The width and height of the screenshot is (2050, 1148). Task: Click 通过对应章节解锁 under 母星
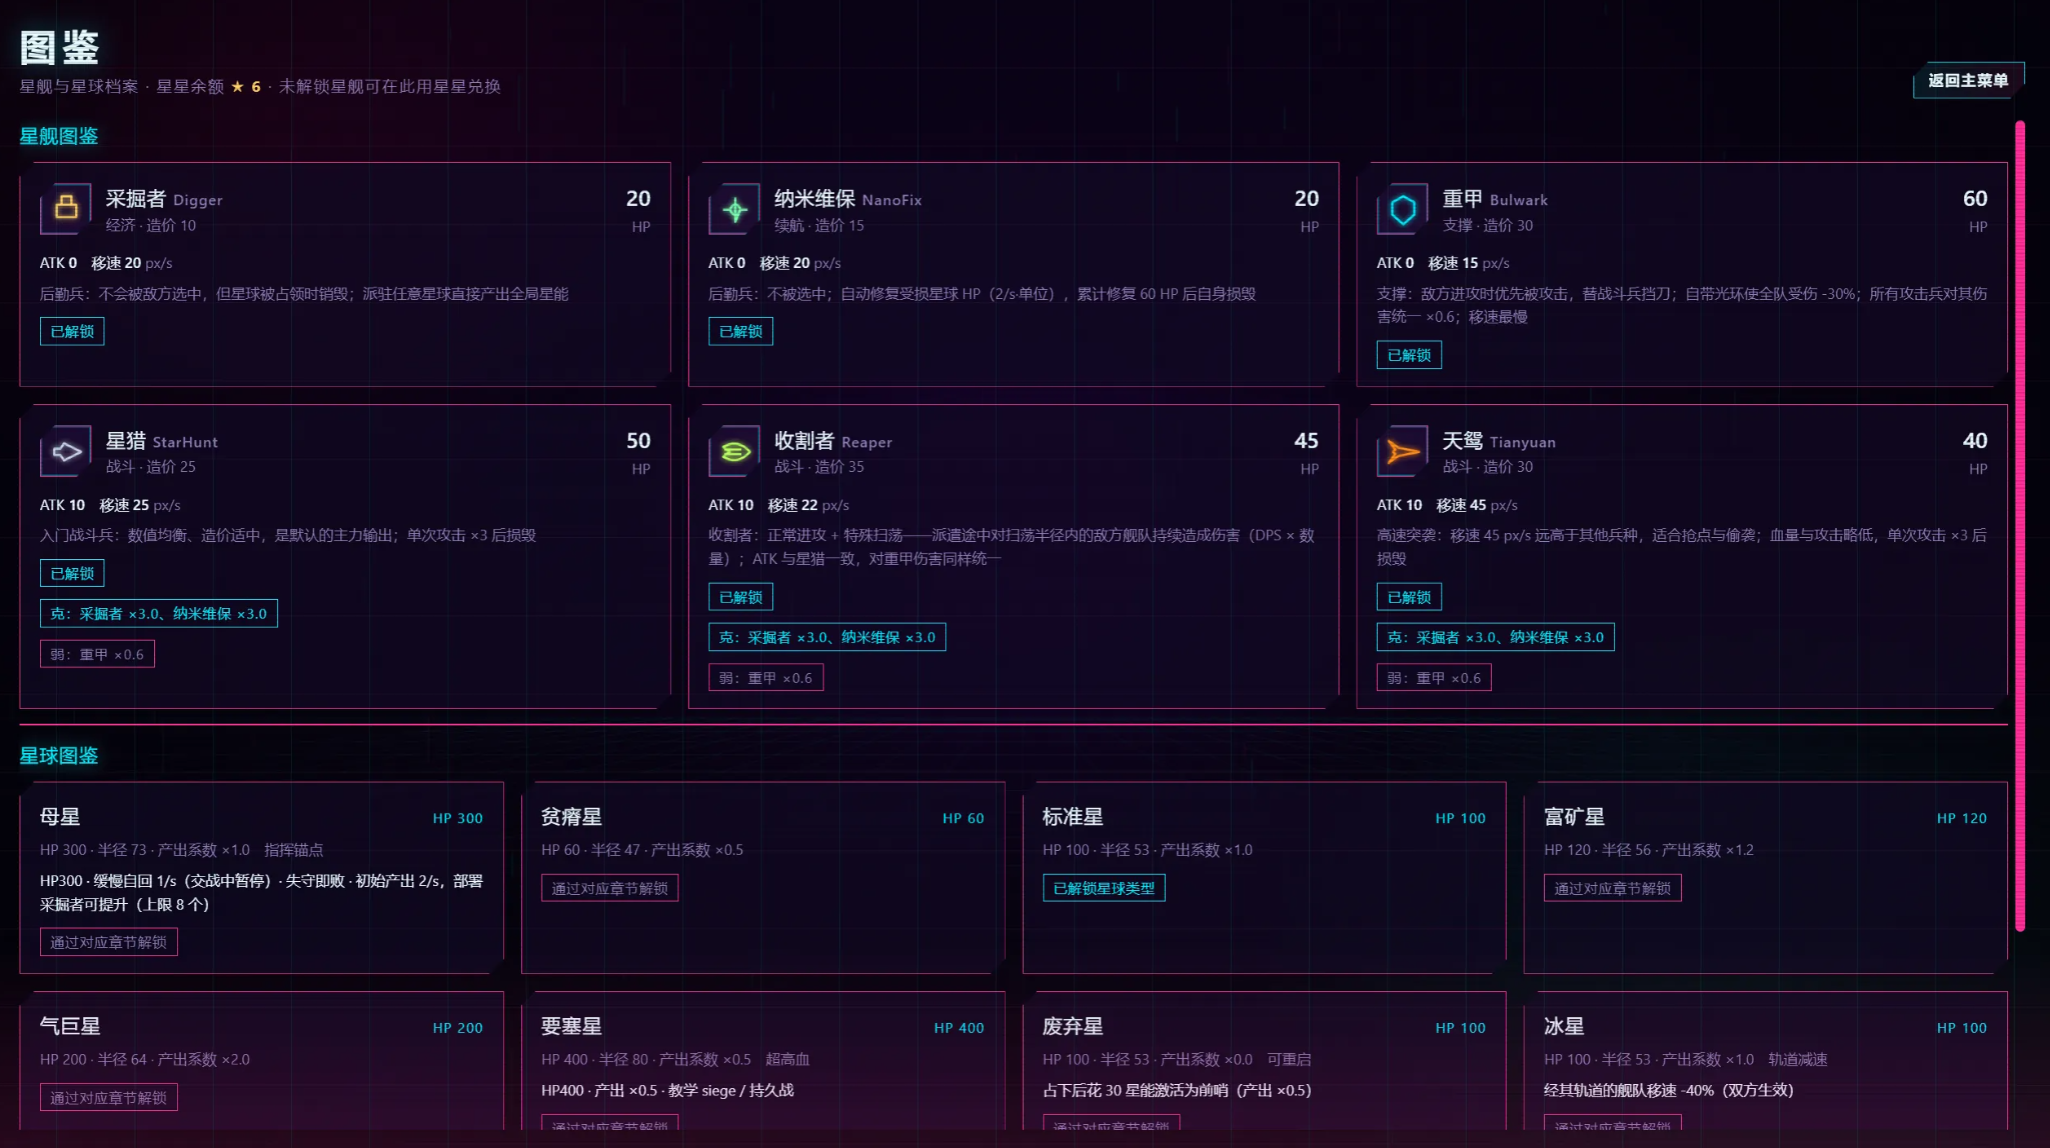tap(109, 942)
